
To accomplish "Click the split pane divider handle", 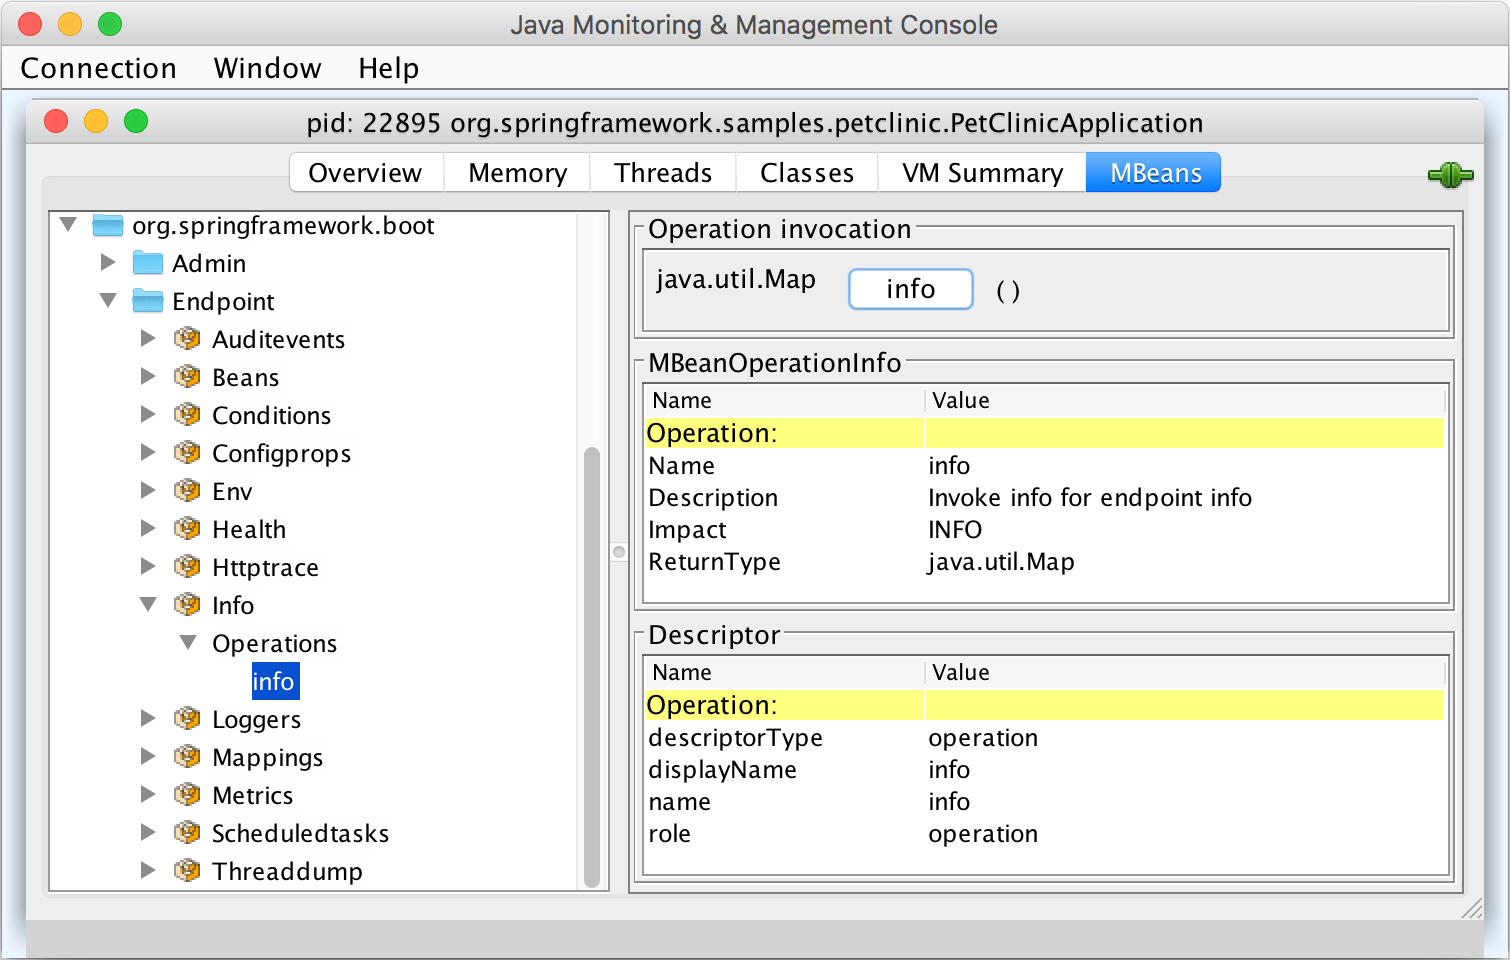I will point(619,552).
